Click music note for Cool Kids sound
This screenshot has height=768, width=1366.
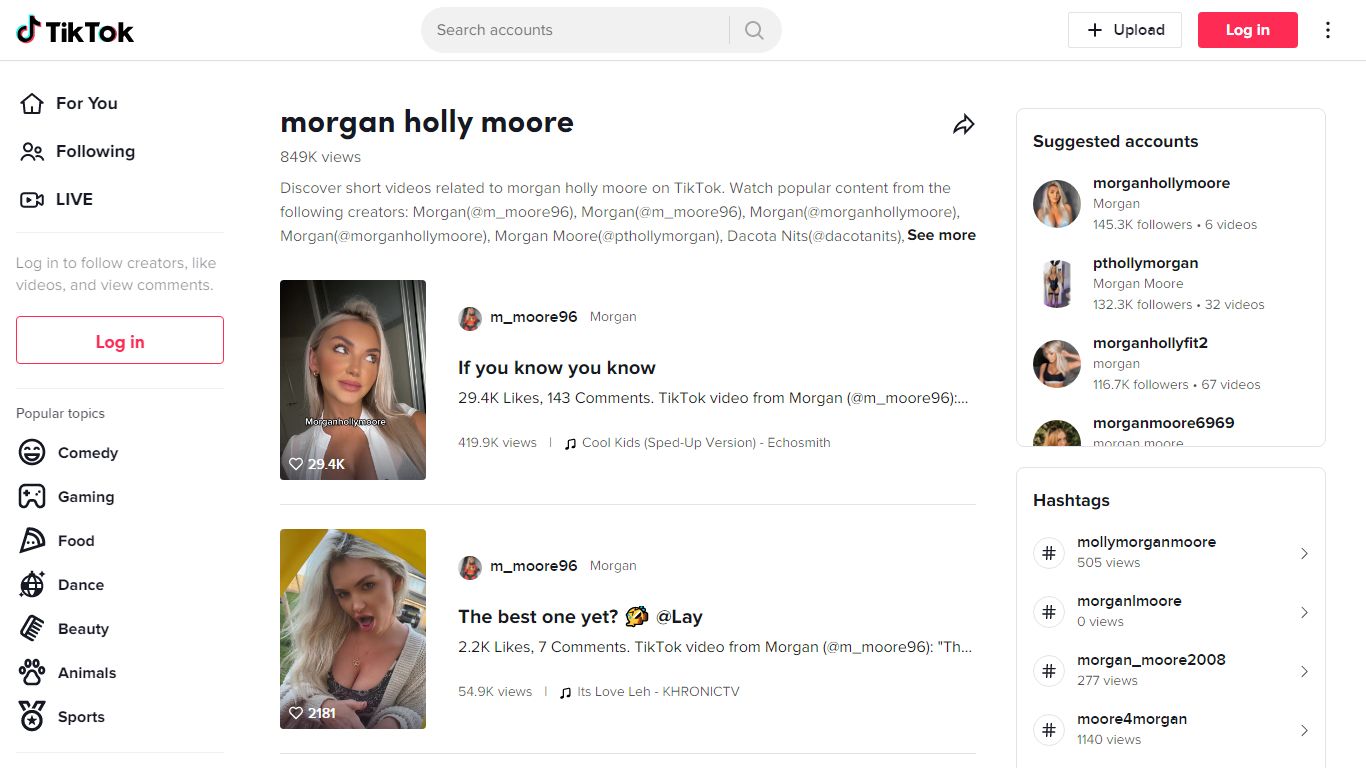click(x=571, y=443)
